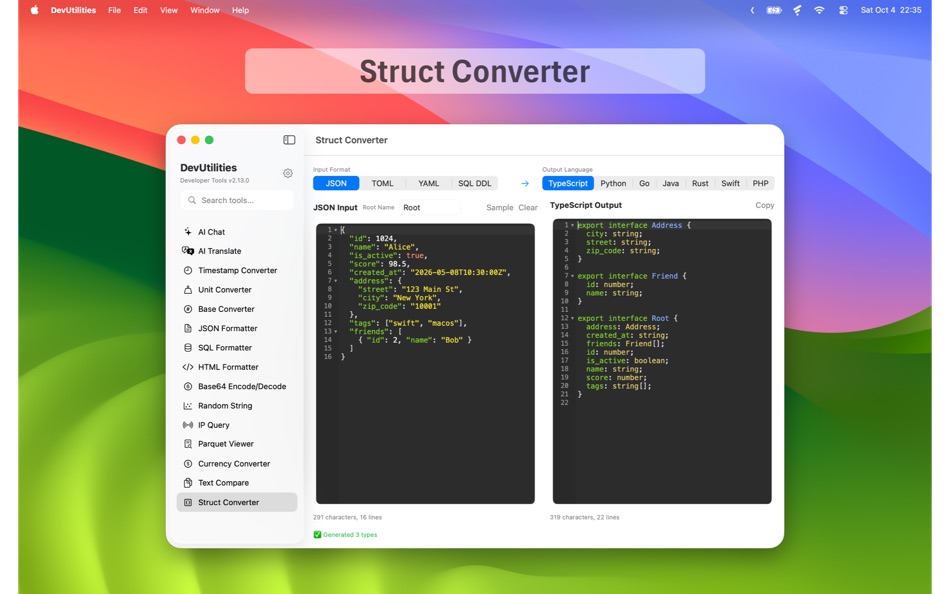Choose Python as output language
The height and width of the screenshot is (594, 950).
(613, 183)
